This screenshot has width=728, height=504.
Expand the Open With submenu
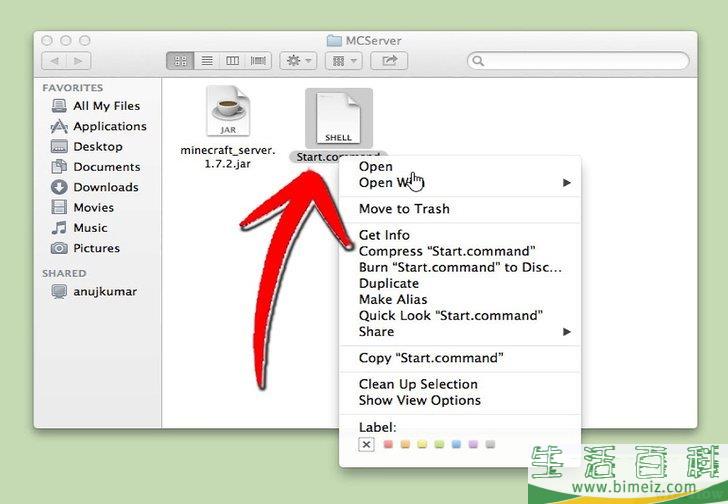tap(460, 183)
